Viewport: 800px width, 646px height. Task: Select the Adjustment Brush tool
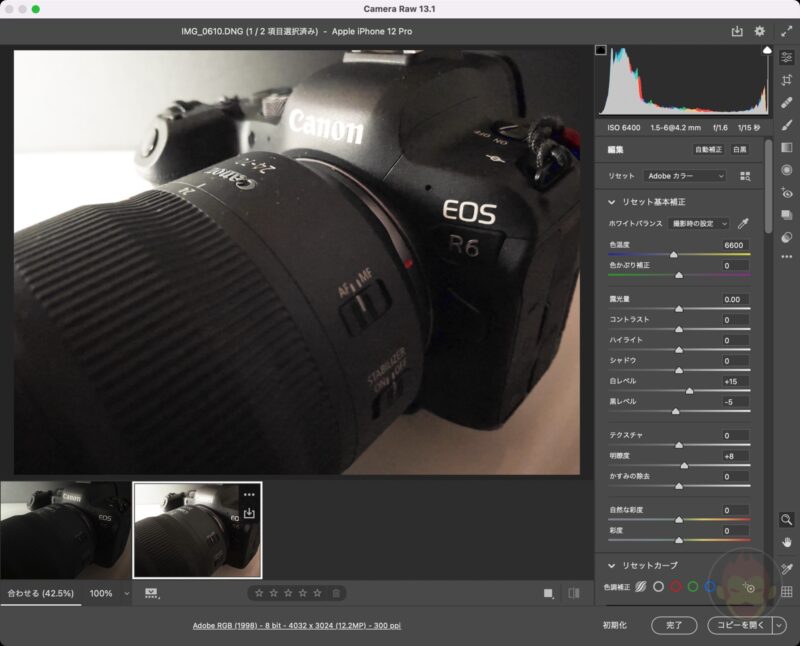(786, 125)
